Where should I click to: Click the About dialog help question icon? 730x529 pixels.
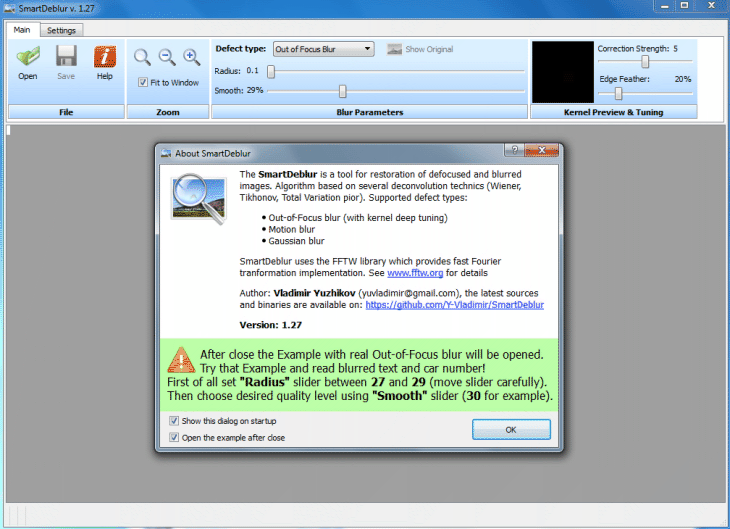tap(515, 152)
